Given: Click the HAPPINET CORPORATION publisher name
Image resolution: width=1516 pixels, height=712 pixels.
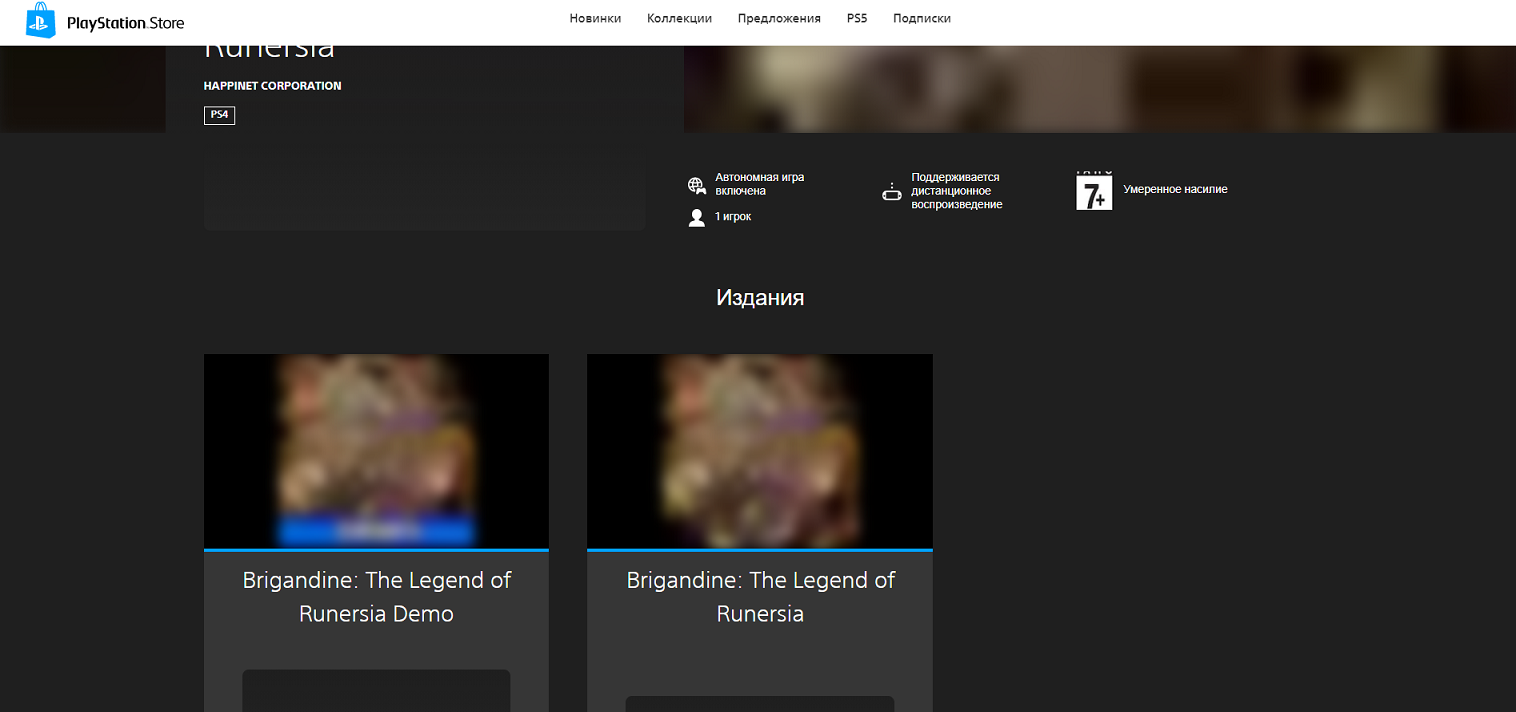Looking at the screenshot, I should pyautogui.click(x=272, y=86).
